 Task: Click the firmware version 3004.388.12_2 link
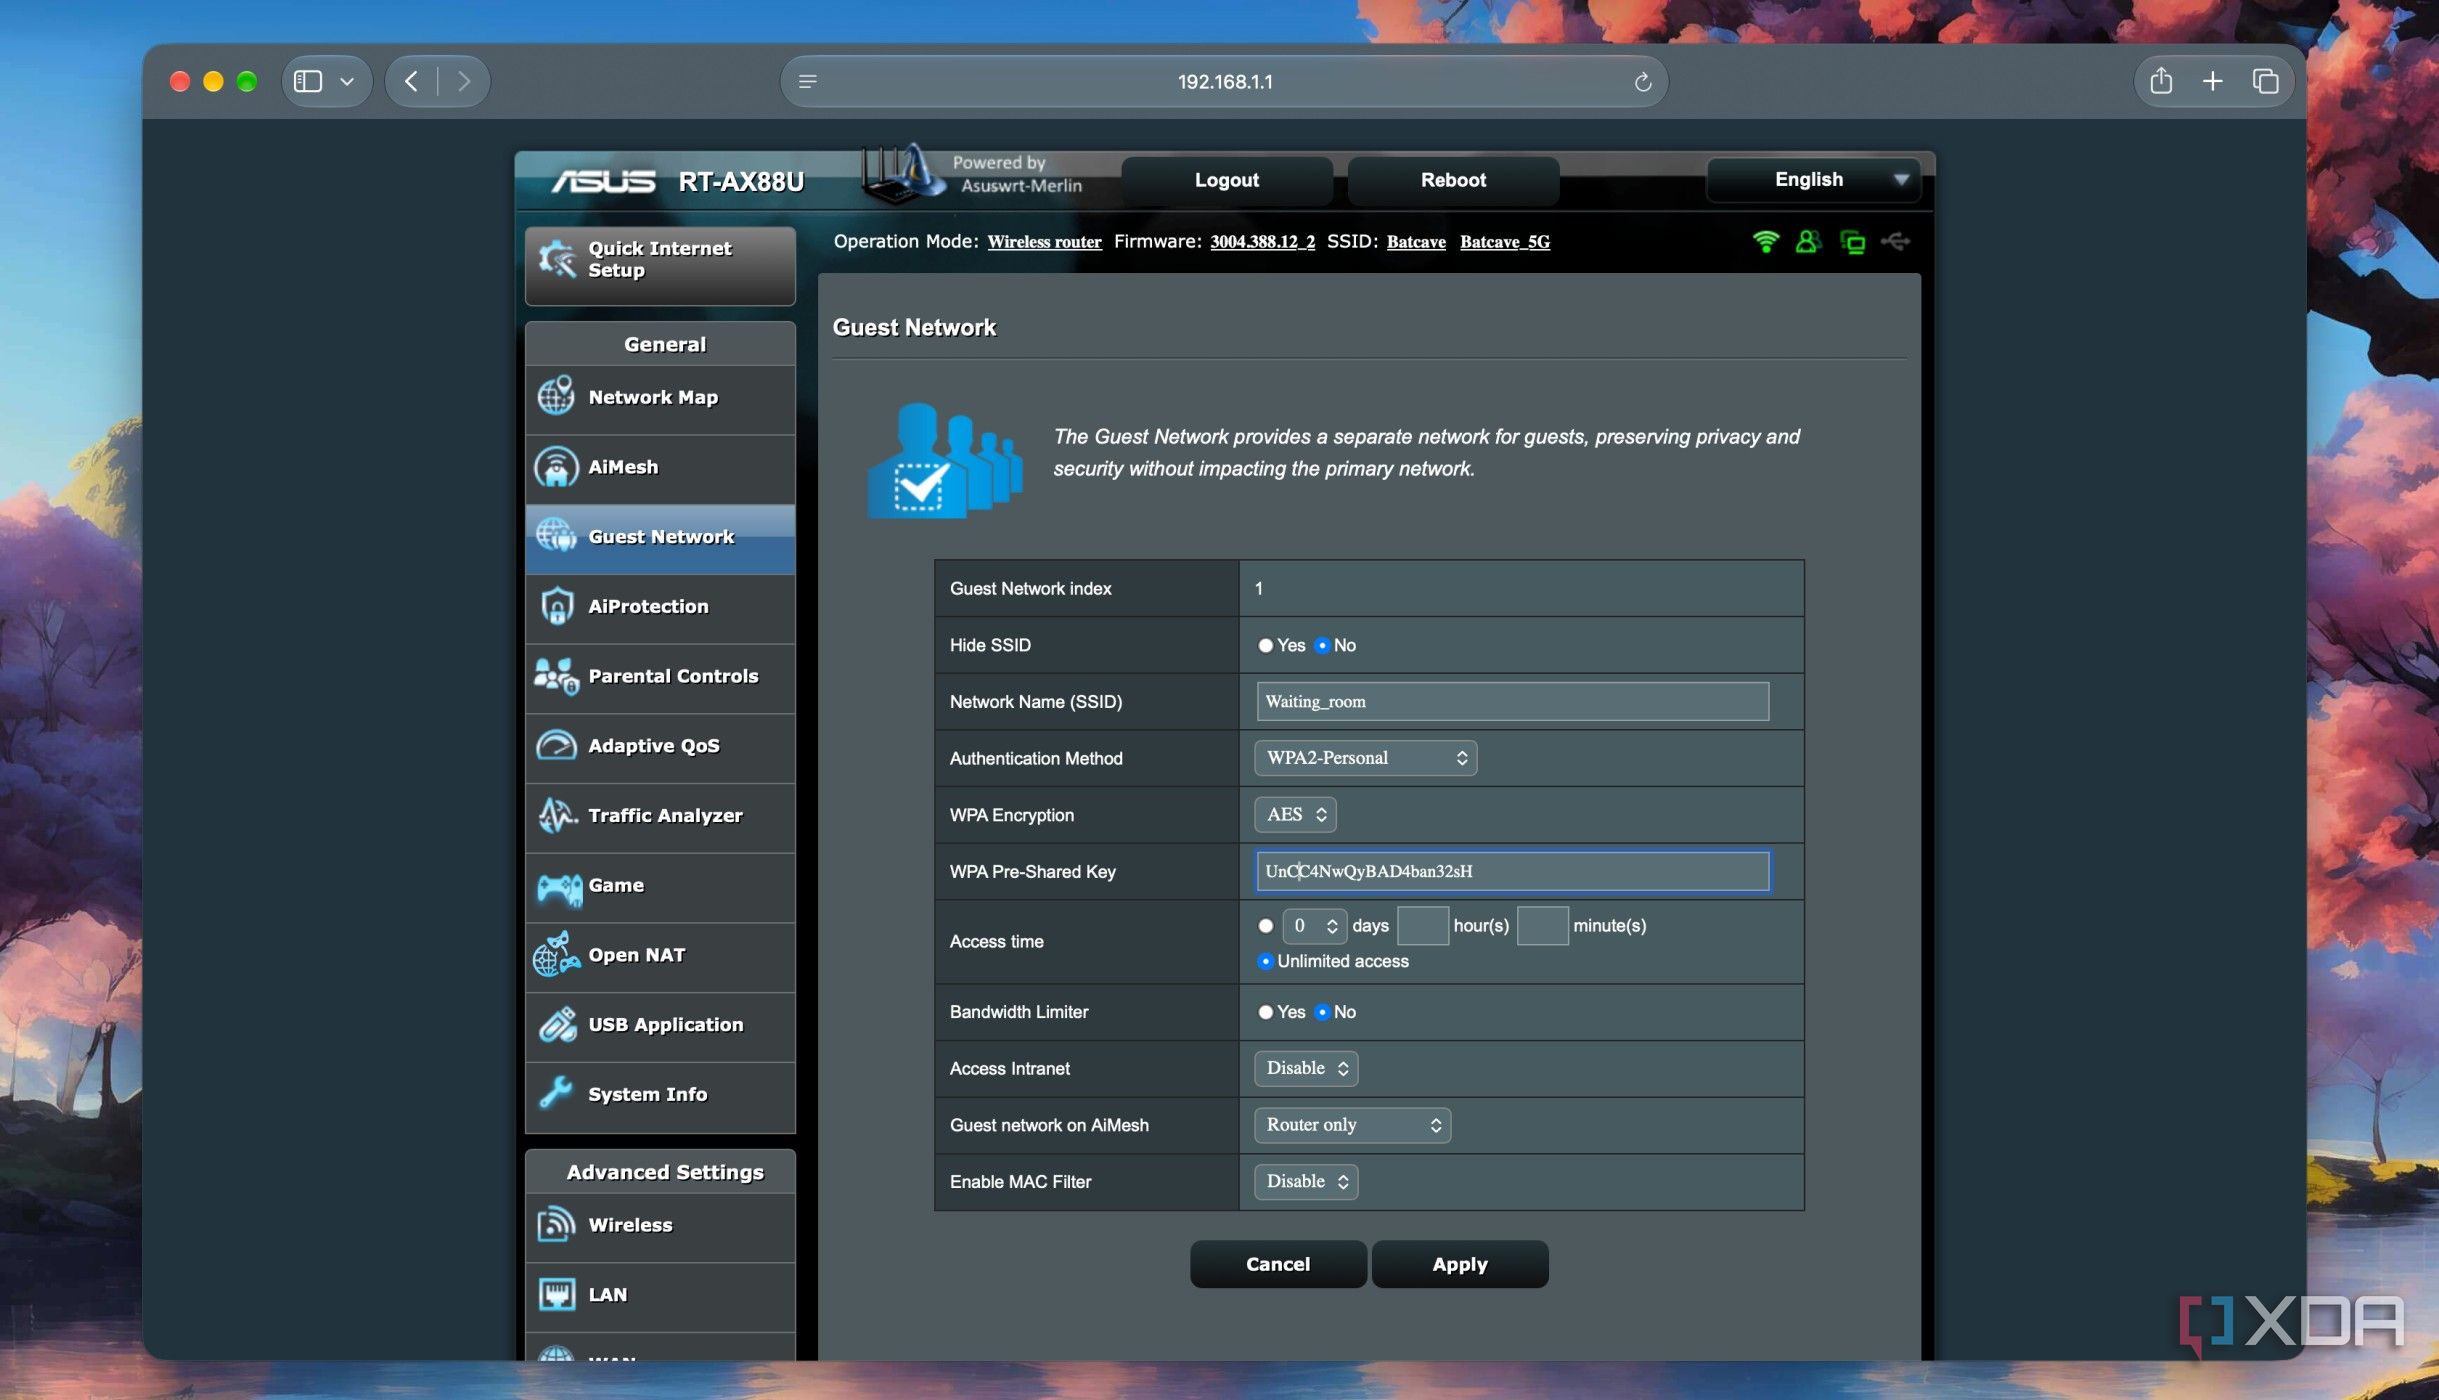(x=1262, y=242)
